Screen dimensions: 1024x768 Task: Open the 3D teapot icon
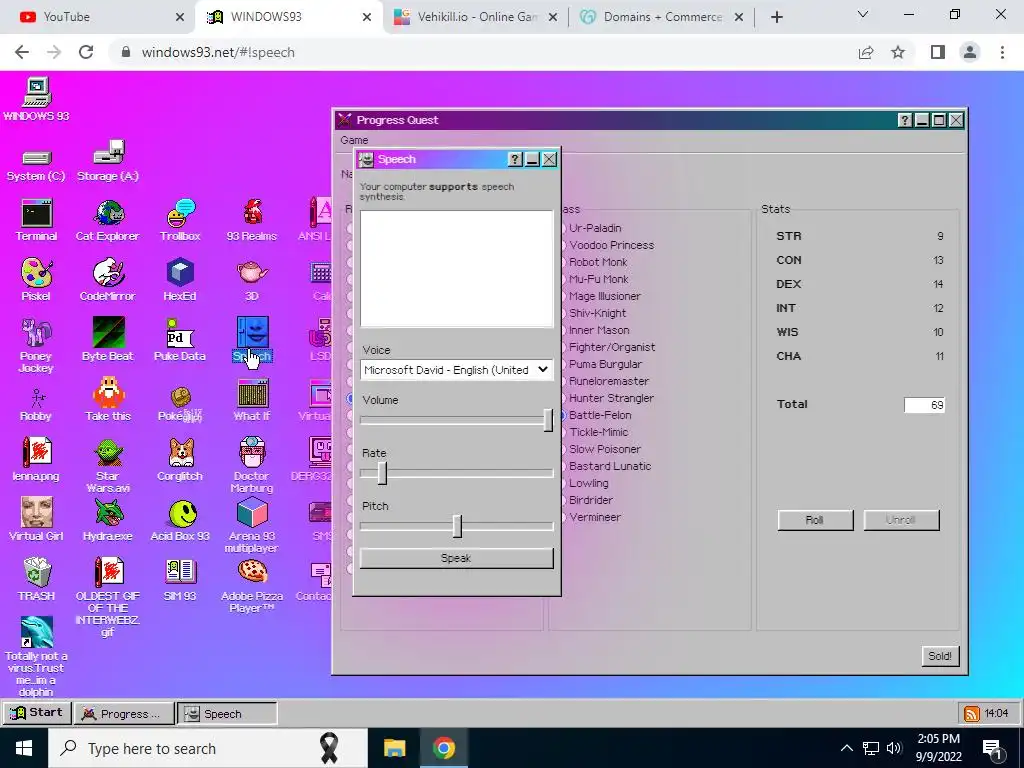point(251,280)
